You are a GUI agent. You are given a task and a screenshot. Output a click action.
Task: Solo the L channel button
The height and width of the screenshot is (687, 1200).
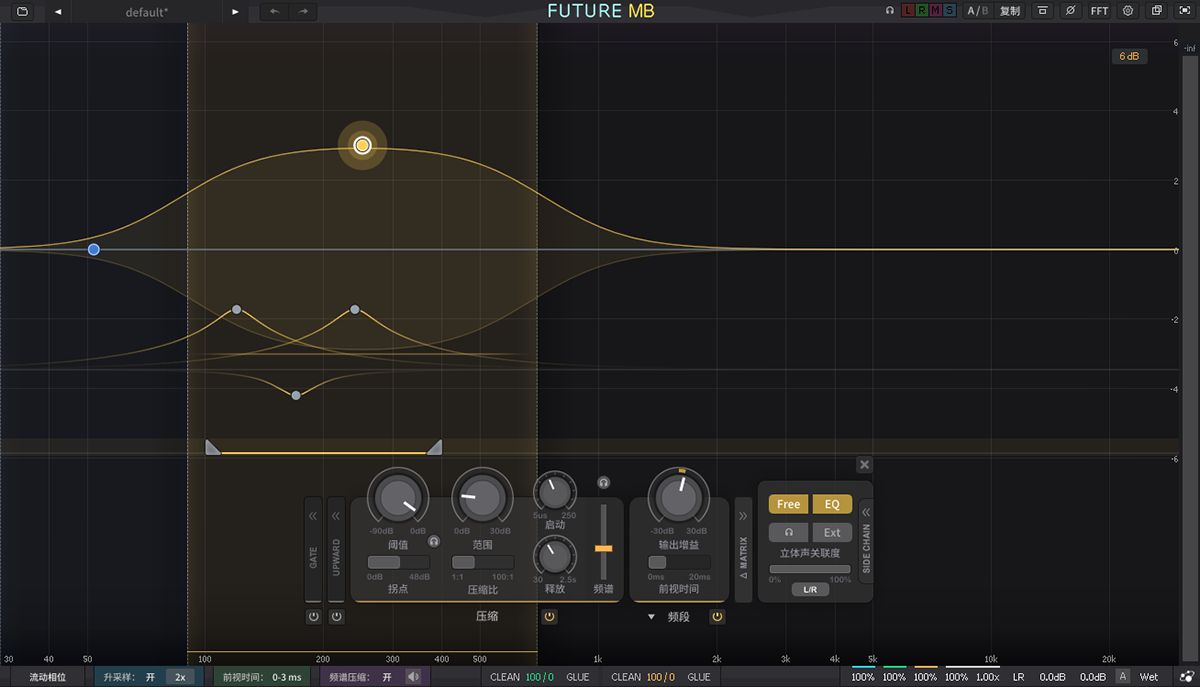click(x=908, y=11)
